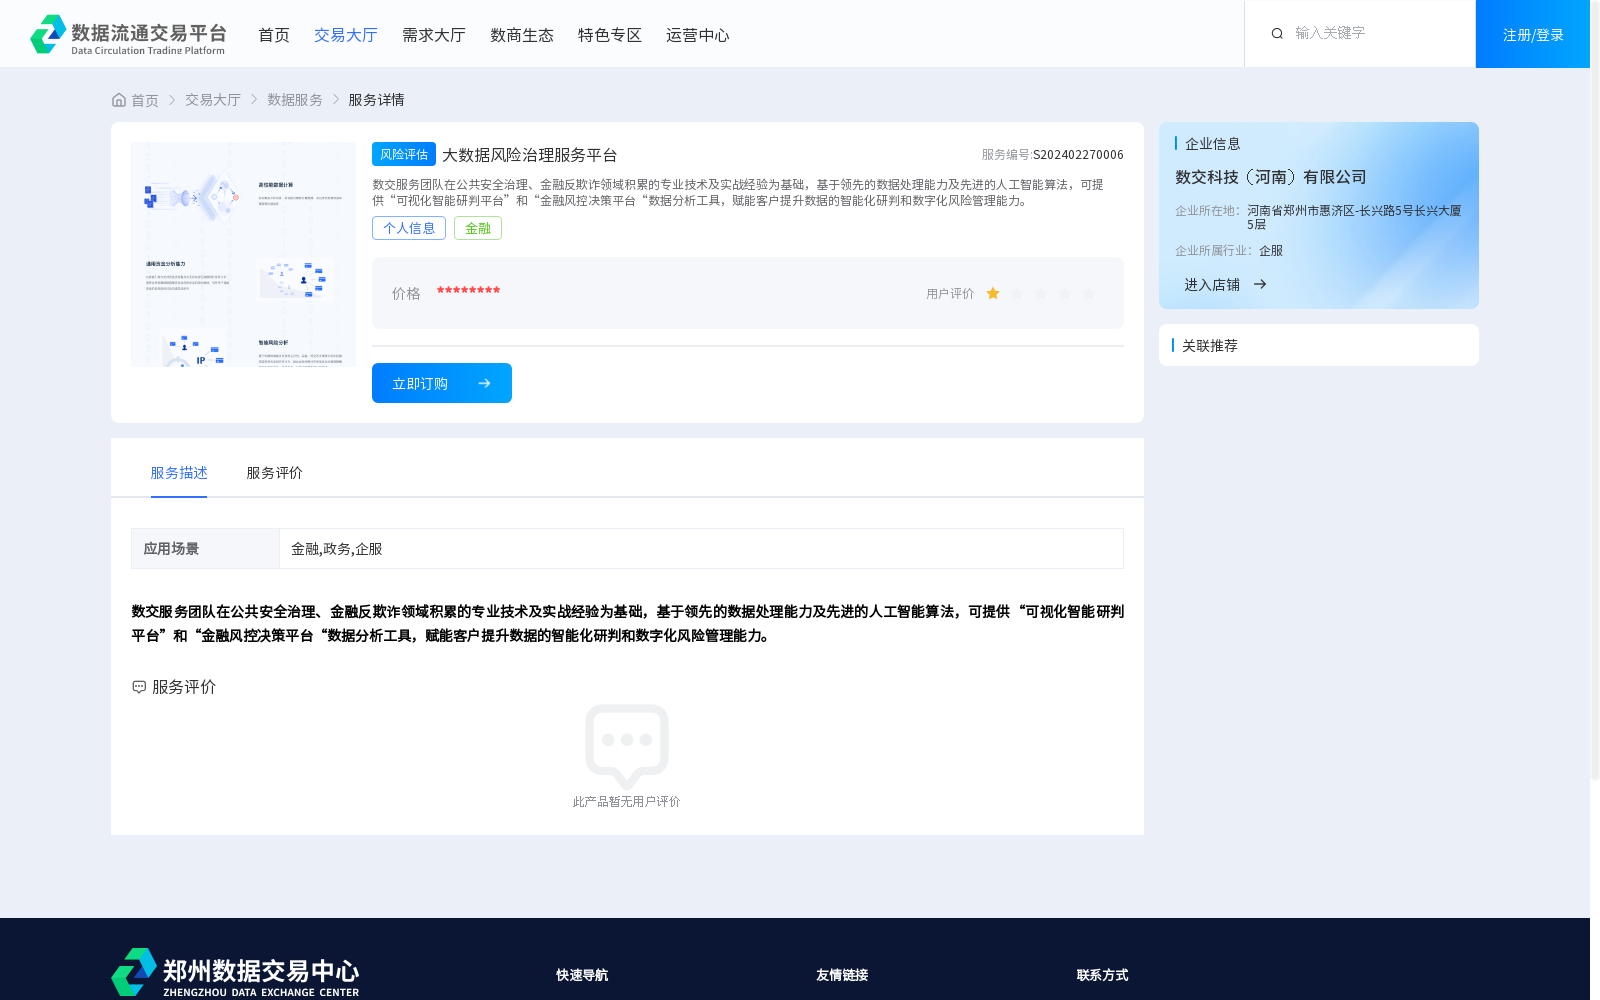Click 进入店铺 link
This screenshot has height=1000, width=1600.
coord(1212,285)
